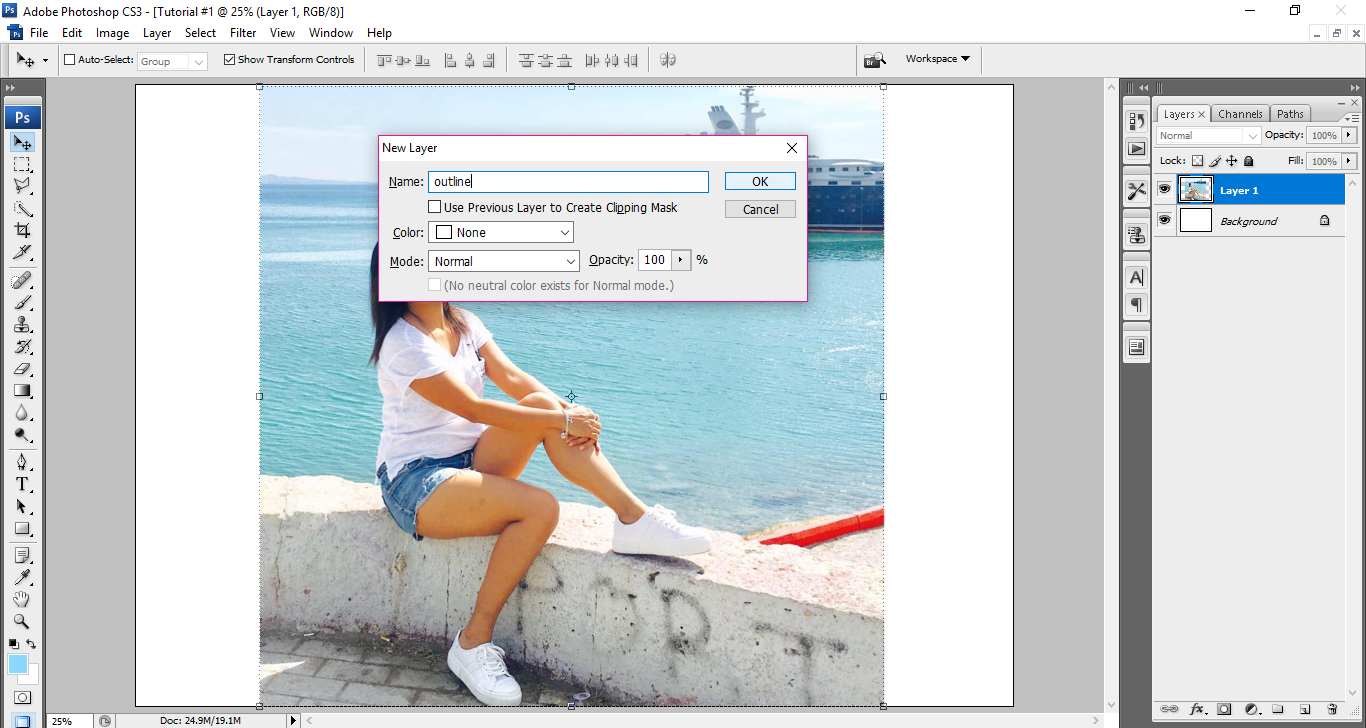Confirm new layer with OK button
Image resolution: width=1366 pixels, height=728 pixels.
coord(760,181)
